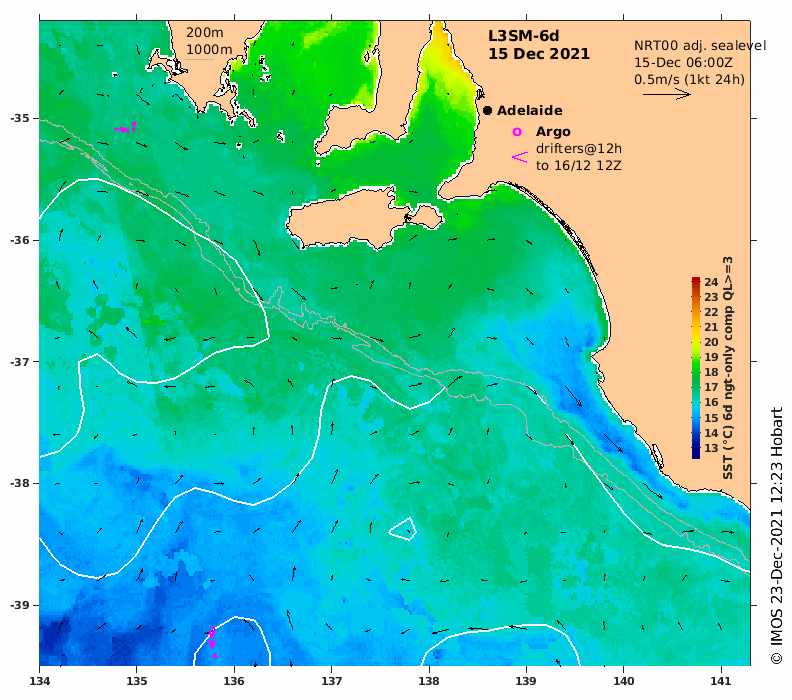Click the longitude label '141'
This screenshot has height=700, width=792.
721,681
